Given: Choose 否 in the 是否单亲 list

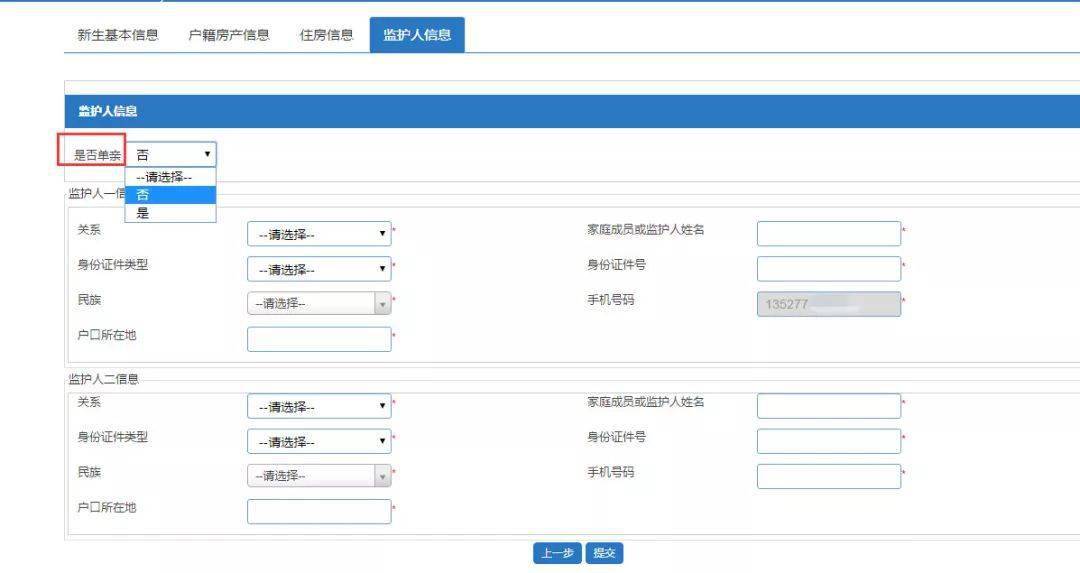Looking at the screenshot, I should point(170,195).
